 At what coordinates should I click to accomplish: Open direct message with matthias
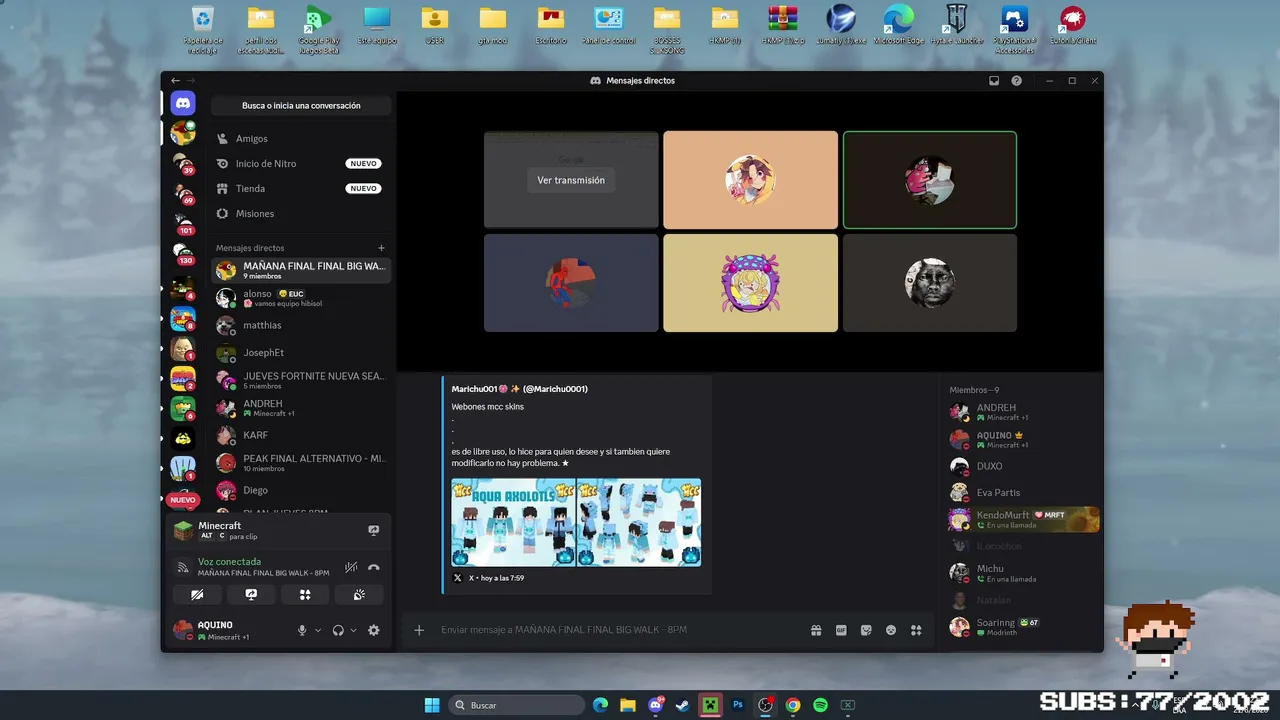(301, 325)
